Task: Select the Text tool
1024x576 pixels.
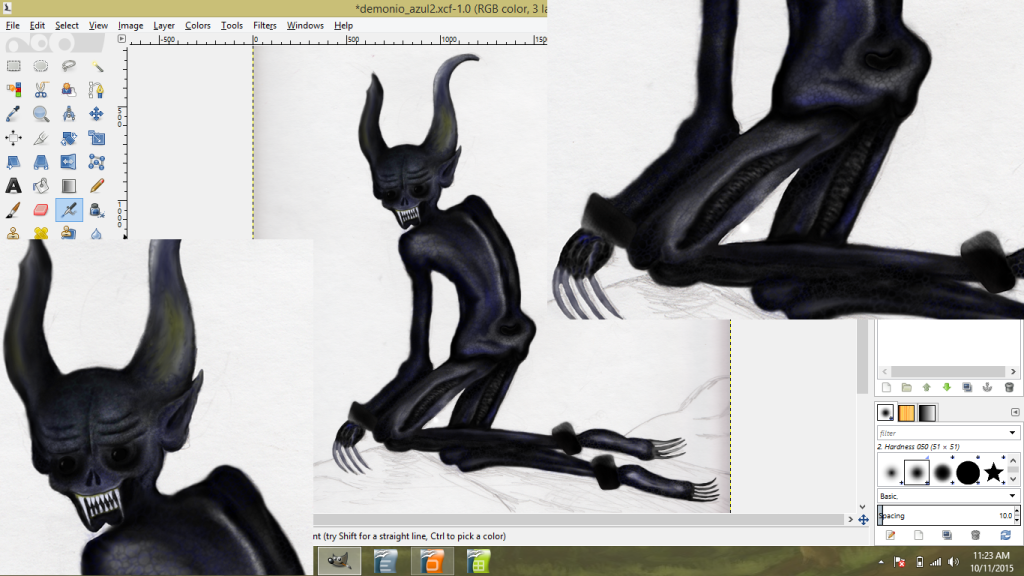Action: [x=13, y=186]
